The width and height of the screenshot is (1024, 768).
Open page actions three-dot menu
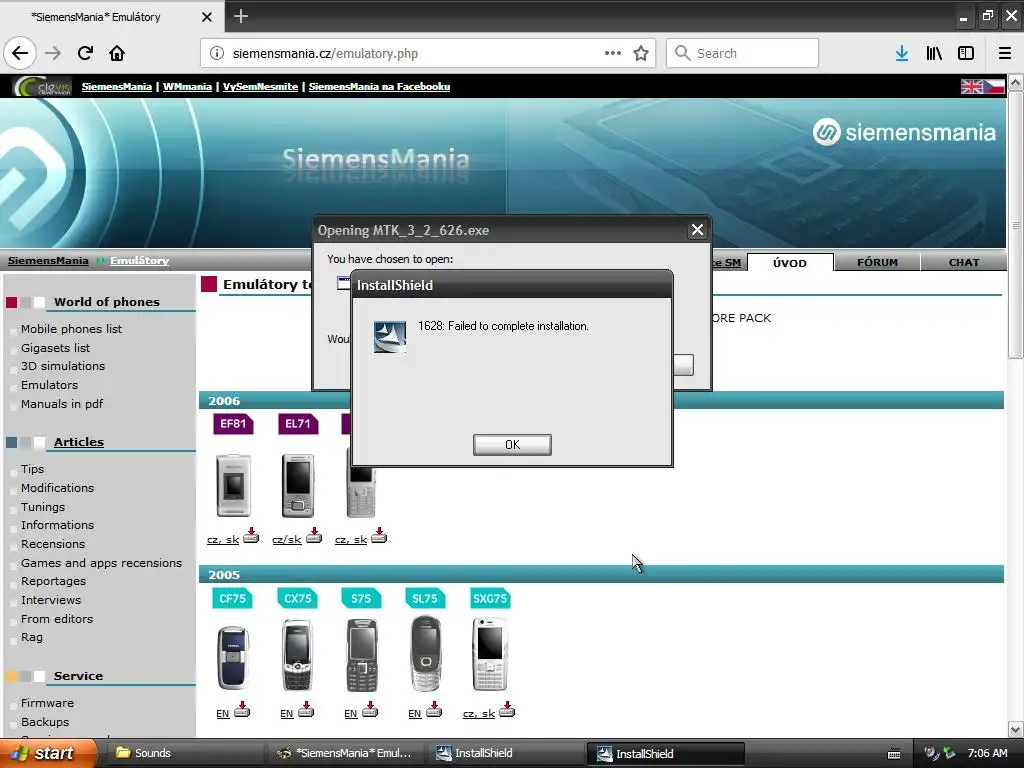[613, 53]
